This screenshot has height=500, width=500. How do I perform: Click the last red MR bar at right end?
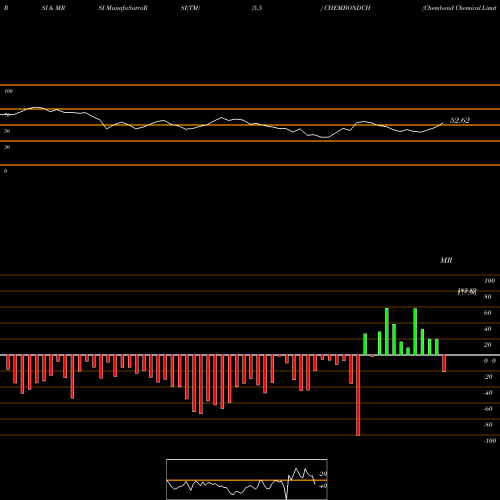coord(444,363)
